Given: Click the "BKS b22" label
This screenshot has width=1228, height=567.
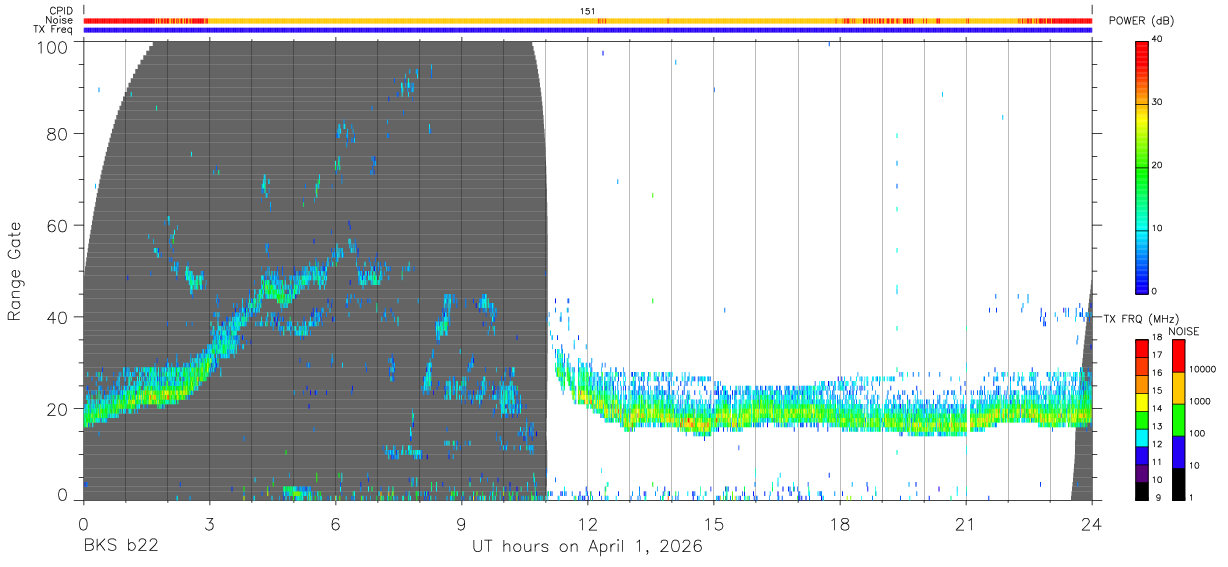Looking at the screenshot, I should tap(120, 547).
